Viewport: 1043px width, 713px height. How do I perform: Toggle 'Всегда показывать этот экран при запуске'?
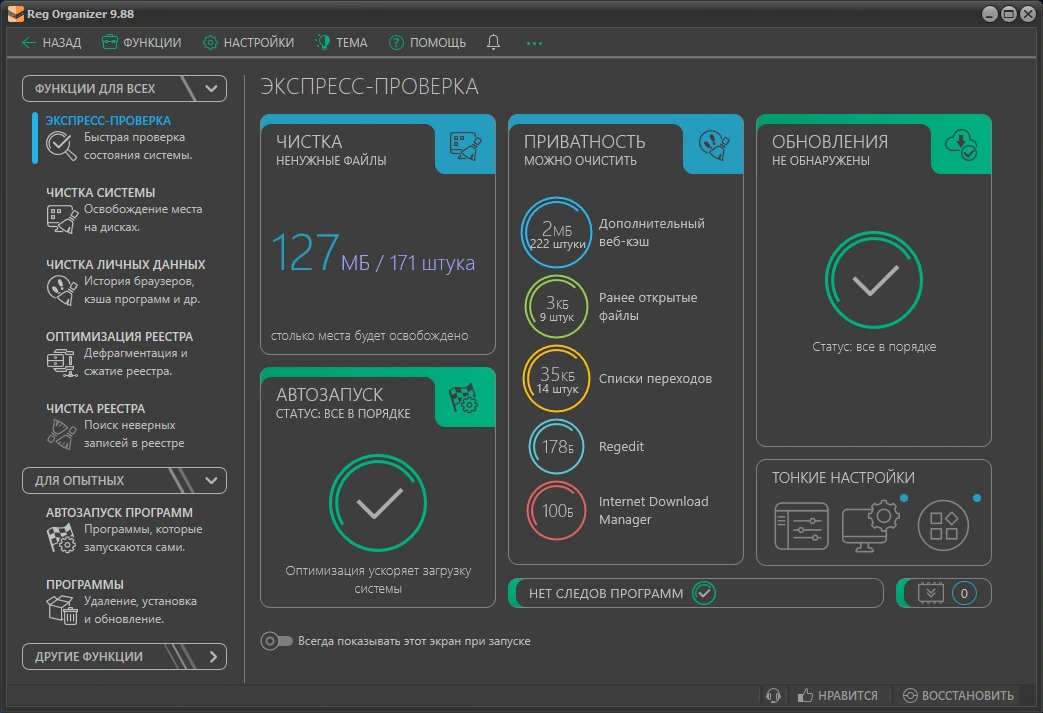(x=276, y=641)
